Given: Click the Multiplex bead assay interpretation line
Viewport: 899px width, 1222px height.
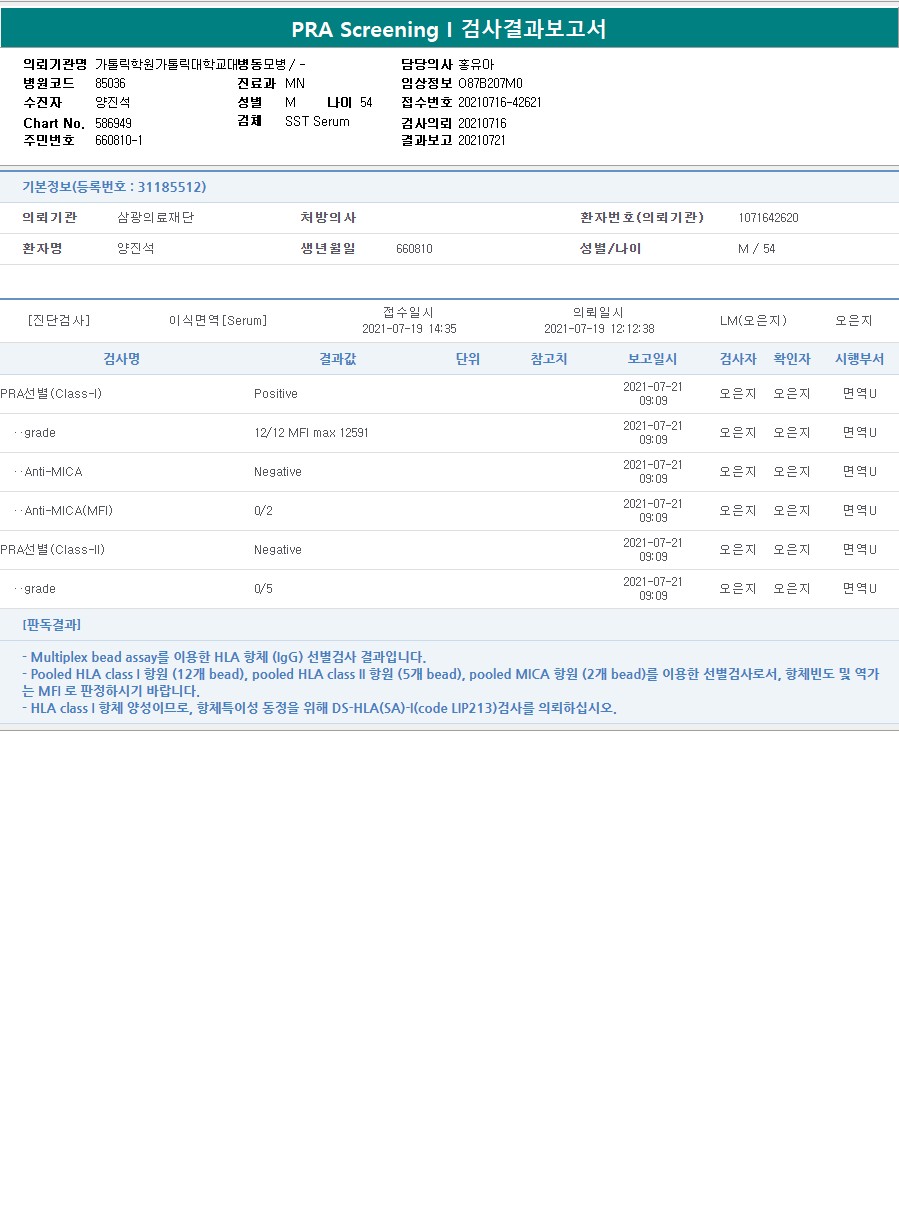Looking at the screenshot, I should click(x=224, y=657).
